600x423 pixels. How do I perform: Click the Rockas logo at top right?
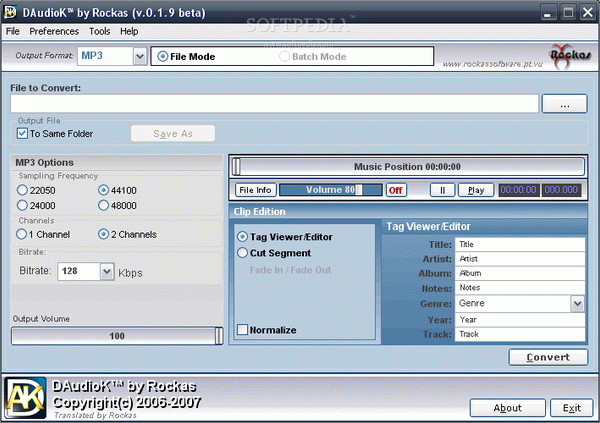pos(570,56)
